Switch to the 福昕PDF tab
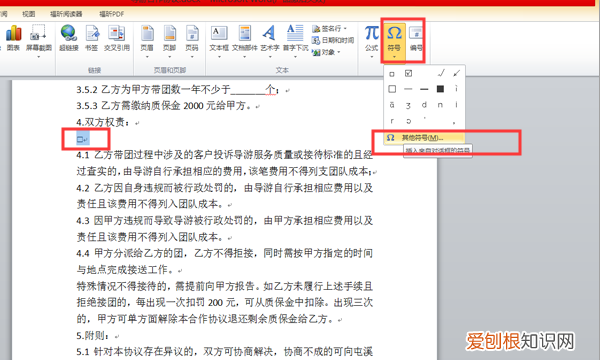 (x=111, y=14)
